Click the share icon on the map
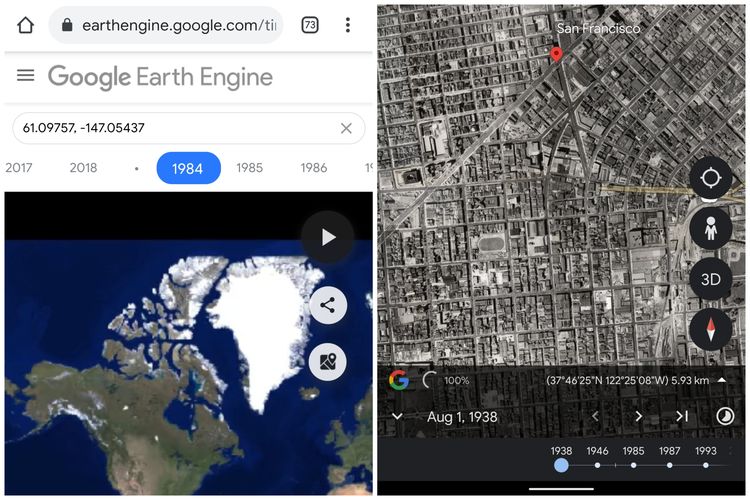This screenshot has height=500, width=750. 328,305
